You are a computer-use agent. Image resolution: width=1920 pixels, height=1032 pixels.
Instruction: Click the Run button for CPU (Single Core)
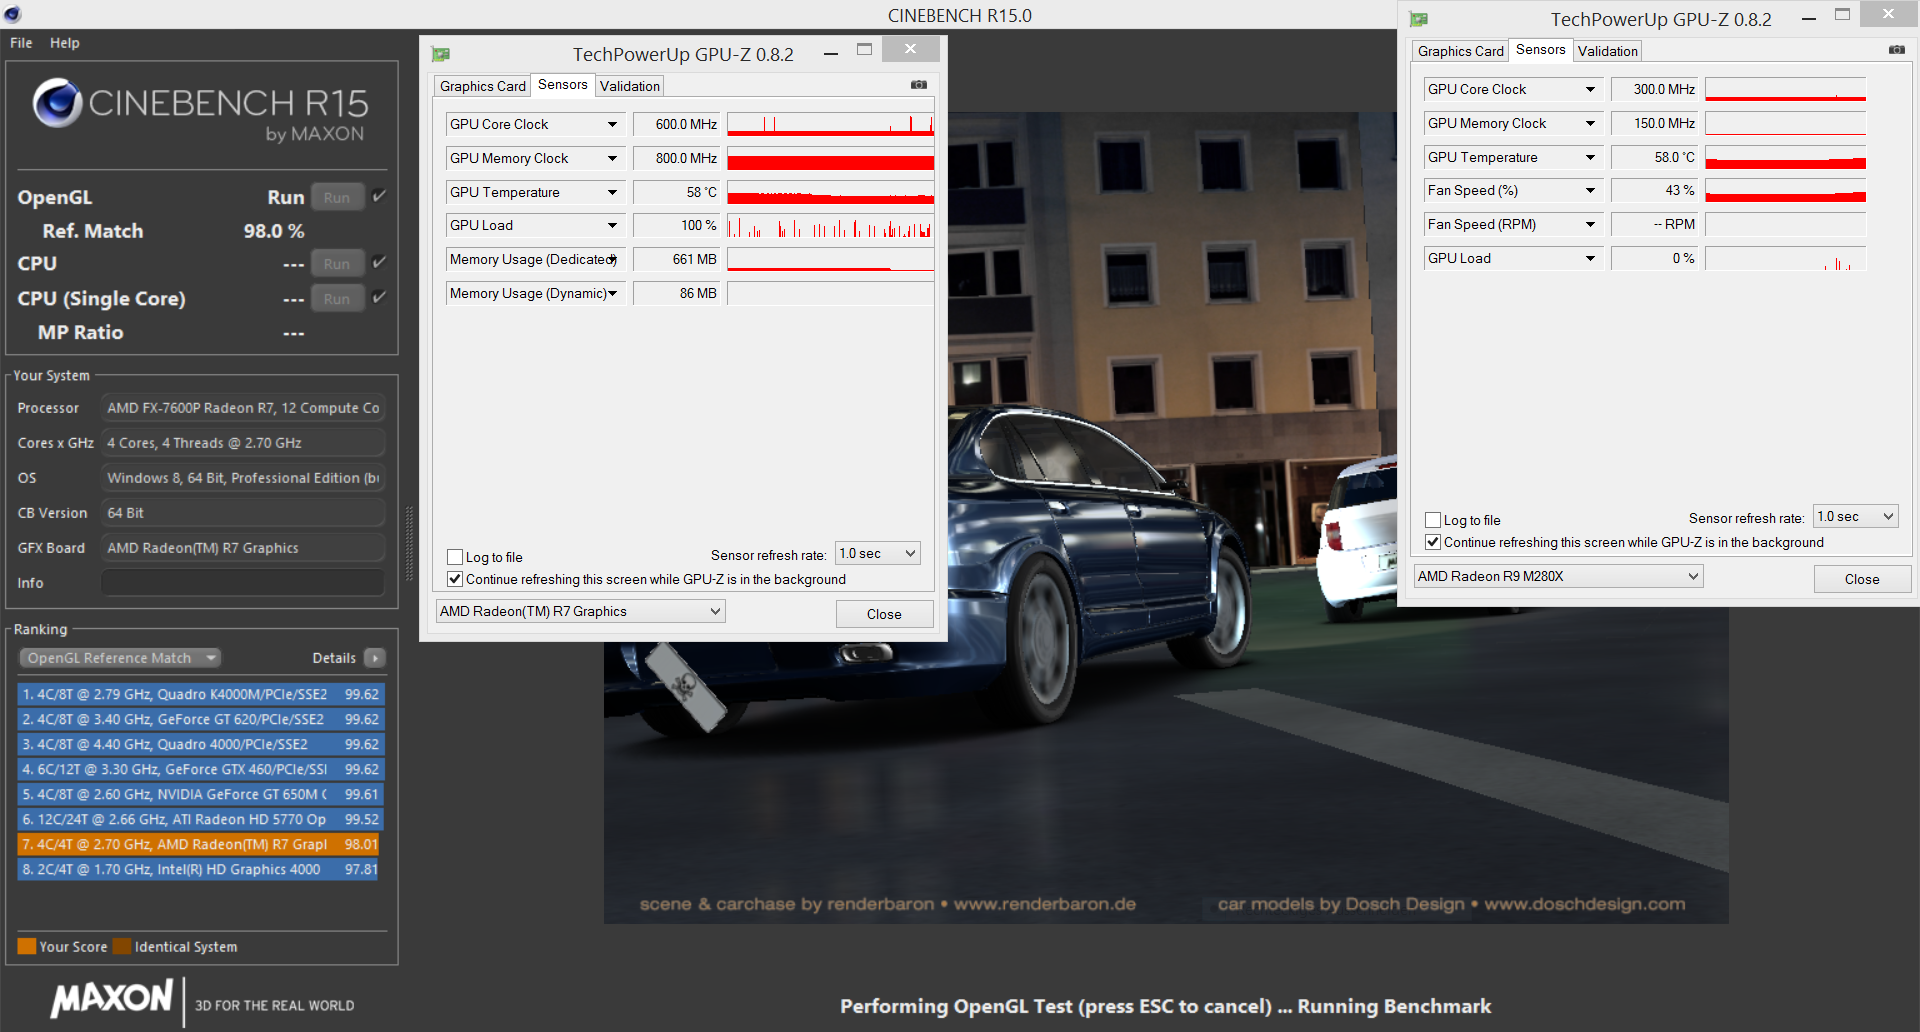(x=337, y=298)
